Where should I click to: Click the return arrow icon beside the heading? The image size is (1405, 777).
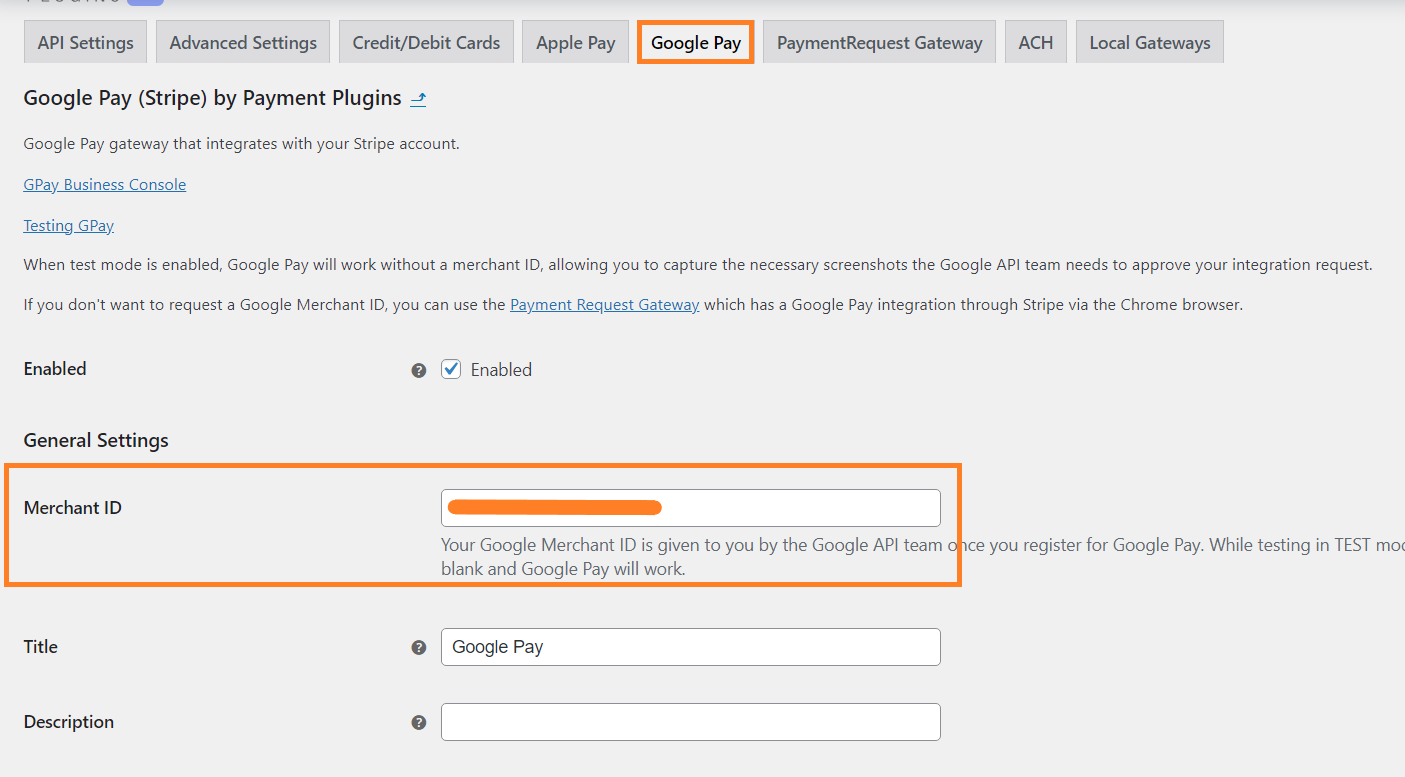[418, 98]
